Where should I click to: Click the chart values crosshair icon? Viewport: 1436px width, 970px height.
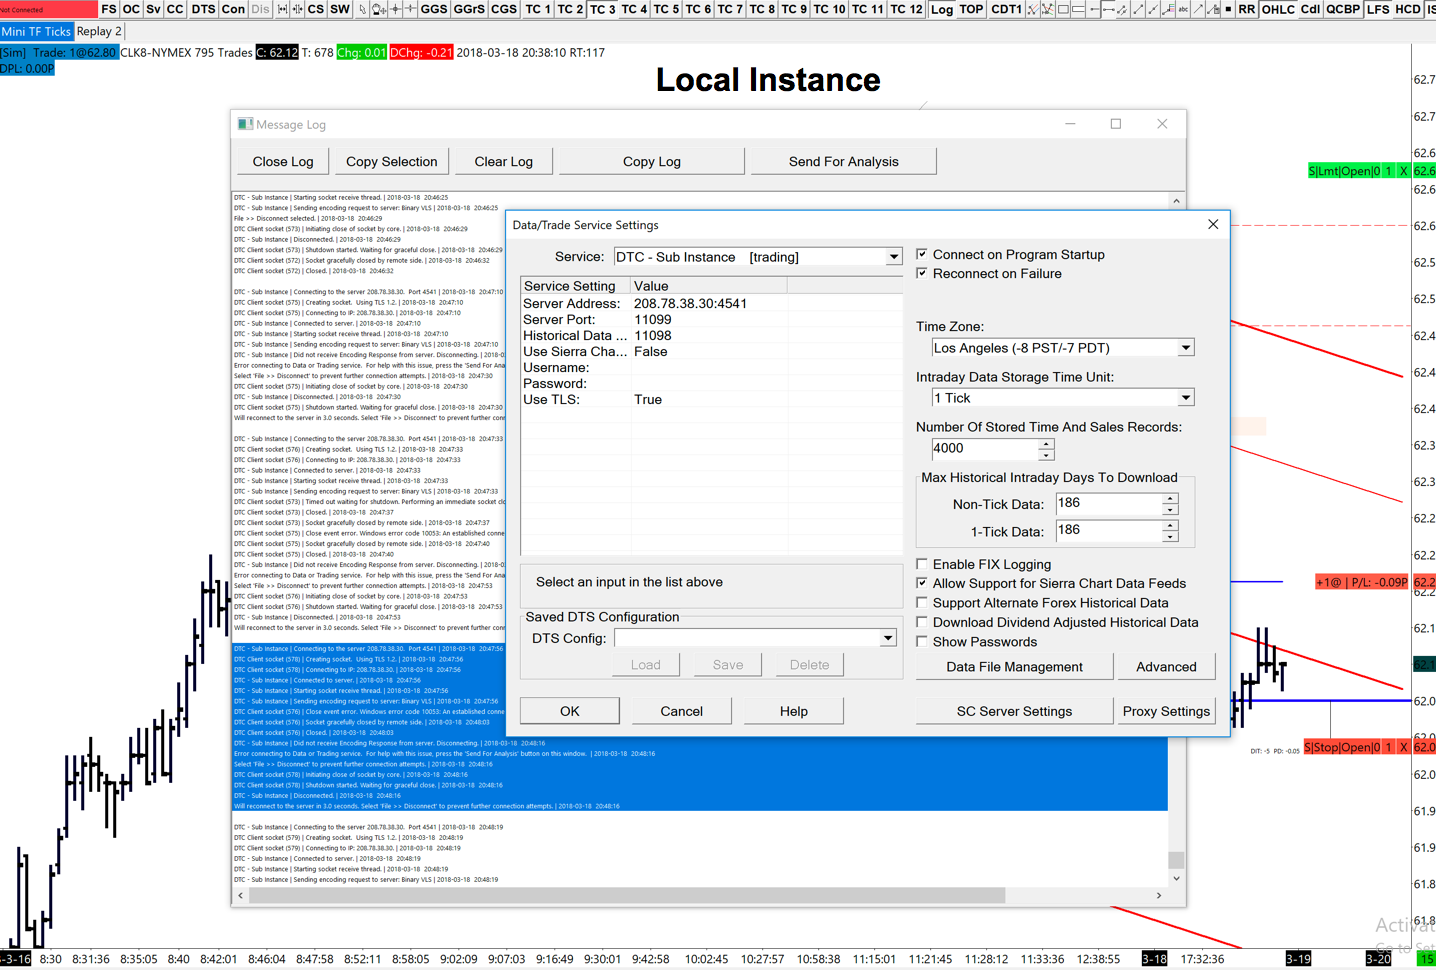395,9
